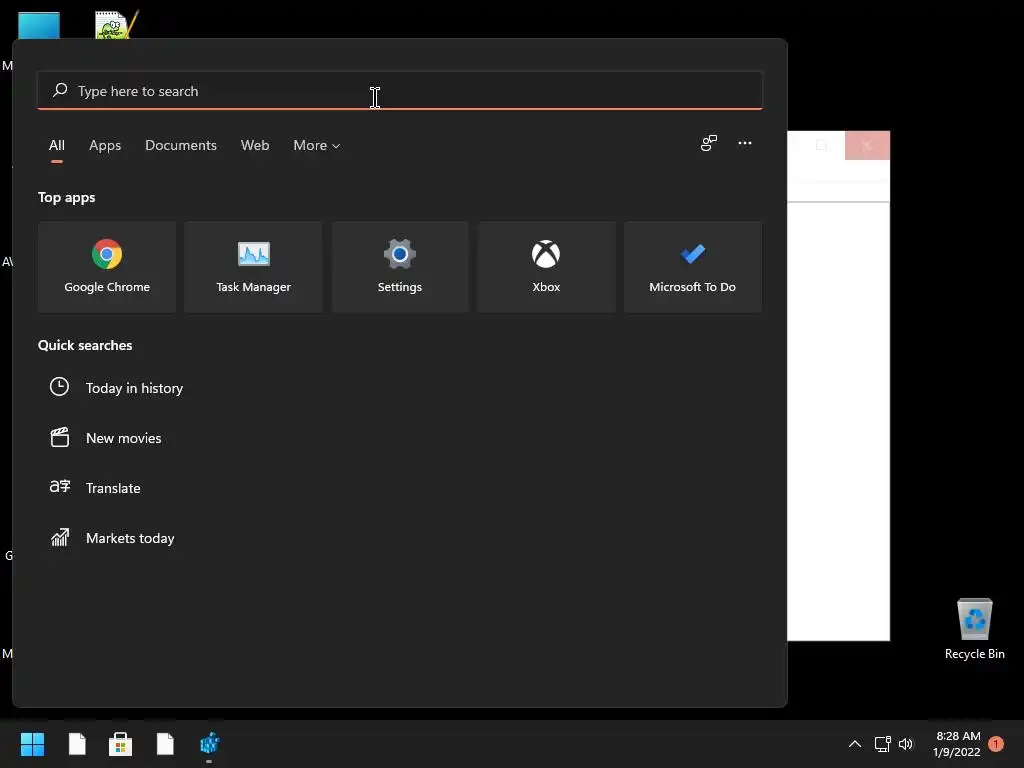1024x768 pixels.
Task: Open search feedback/account icon in search panel
Action: coord(709,143)
